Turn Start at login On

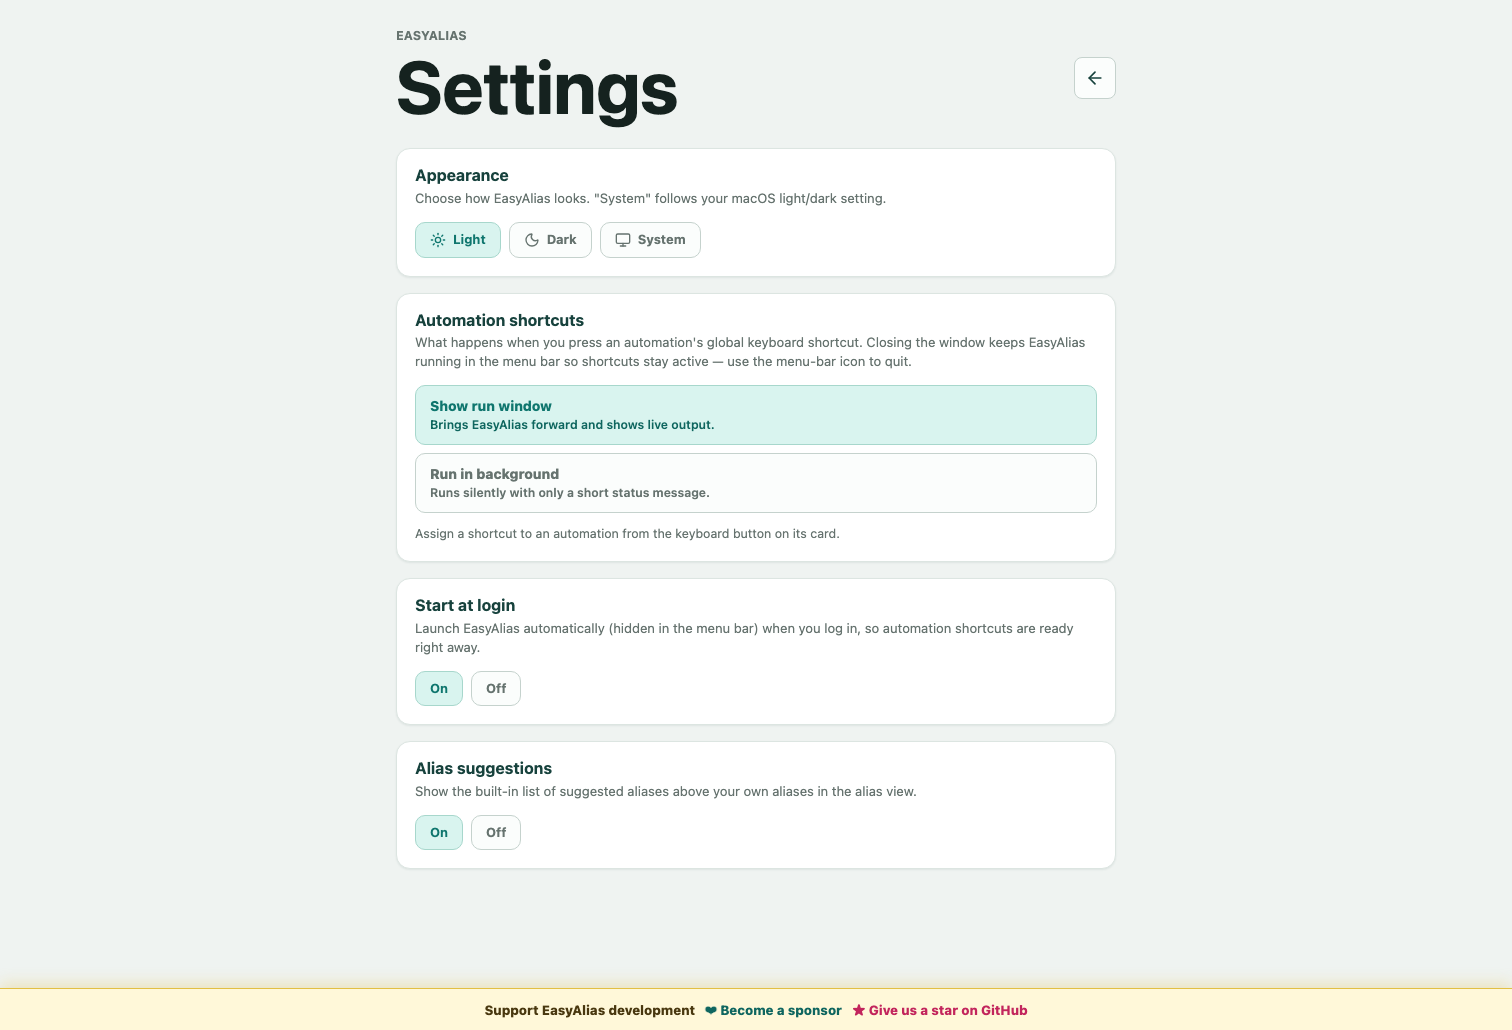pyautogui.click(x=439, y=688)
